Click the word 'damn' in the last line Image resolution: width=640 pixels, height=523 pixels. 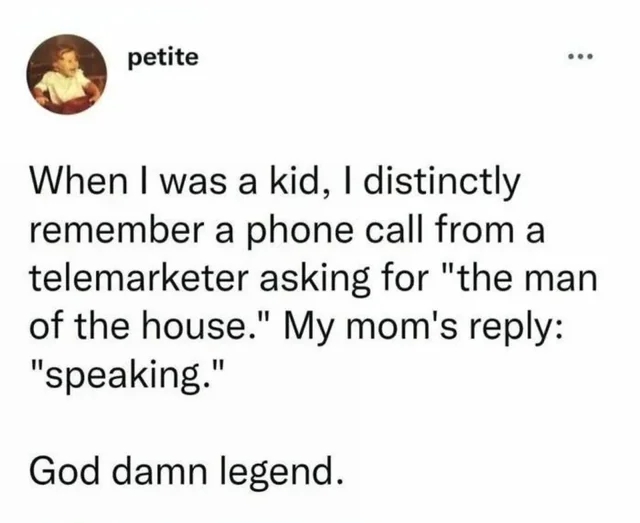[160, 474]
